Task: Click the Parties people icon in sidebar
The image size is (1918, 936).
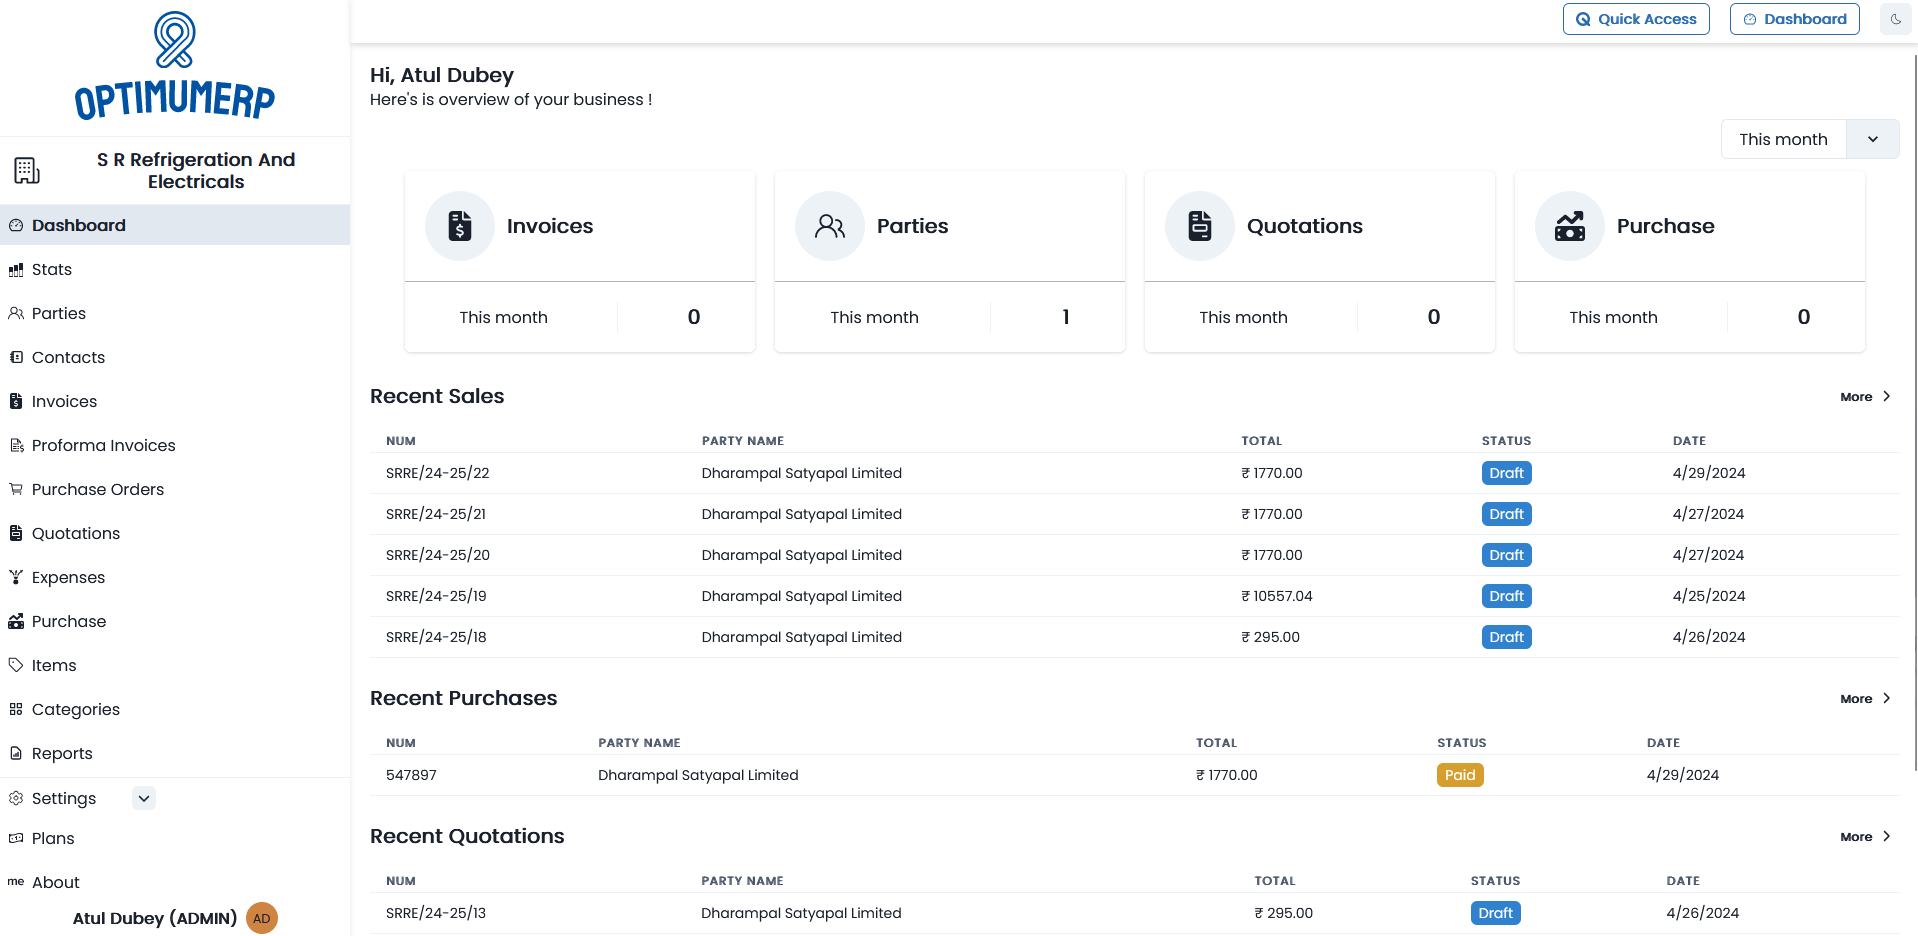Action: pos(16,313)
